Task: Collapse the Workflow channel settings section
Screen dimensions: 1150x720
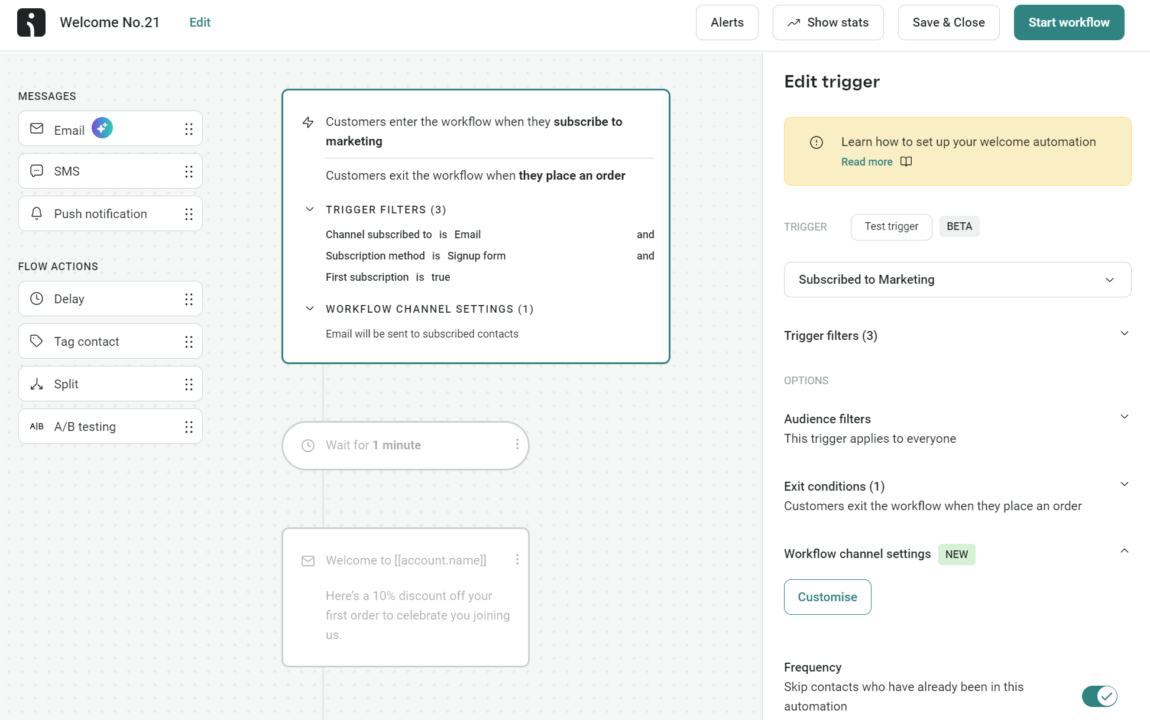Action: [1124, 551]
